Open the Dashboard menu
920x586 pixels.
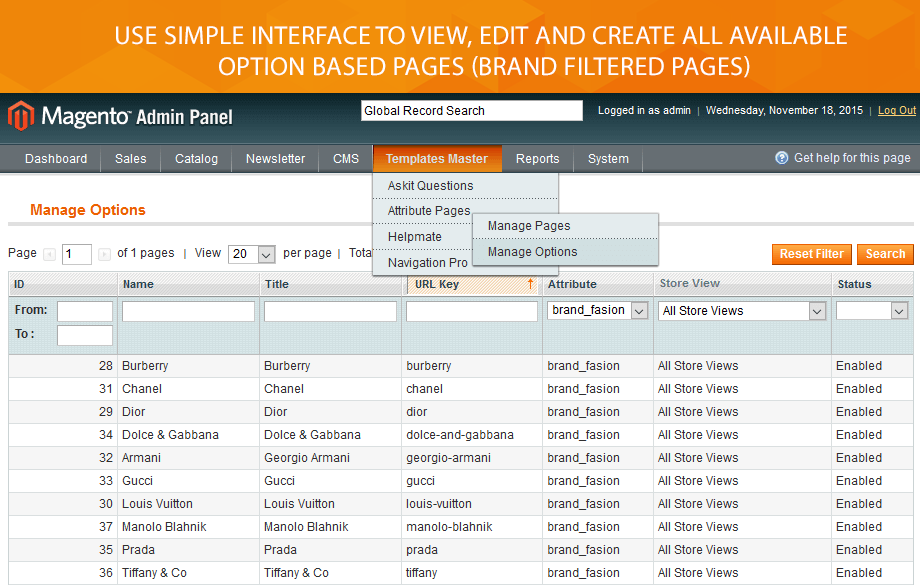click(56, 159)
